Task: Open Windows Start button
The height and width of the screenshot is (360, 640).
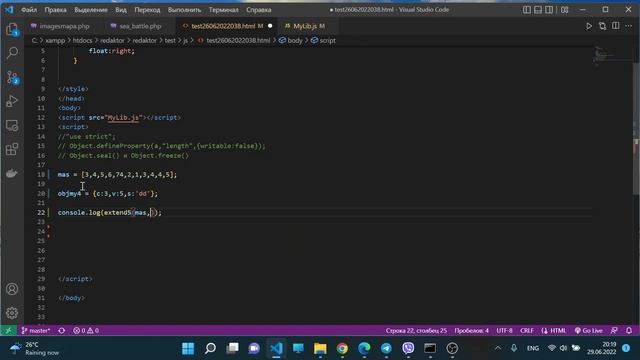Action: click(x=188, y=348)
